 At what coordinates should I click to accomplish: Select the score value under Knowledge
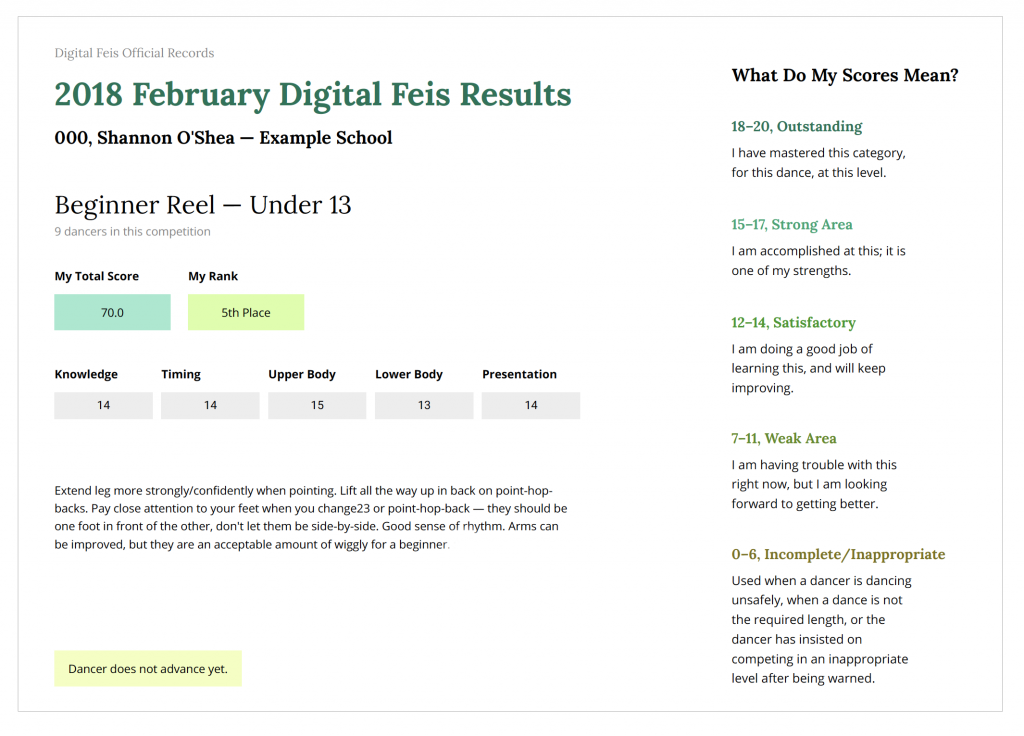tap(103, 405)
